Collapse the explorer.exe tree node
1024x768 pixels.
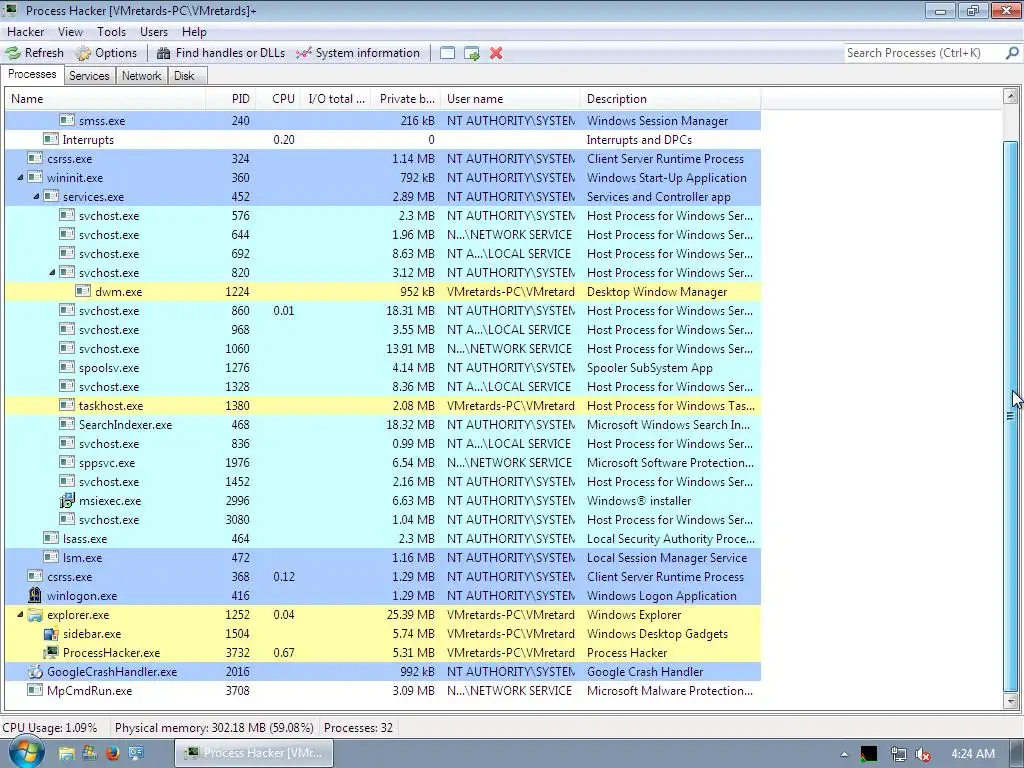20,615
